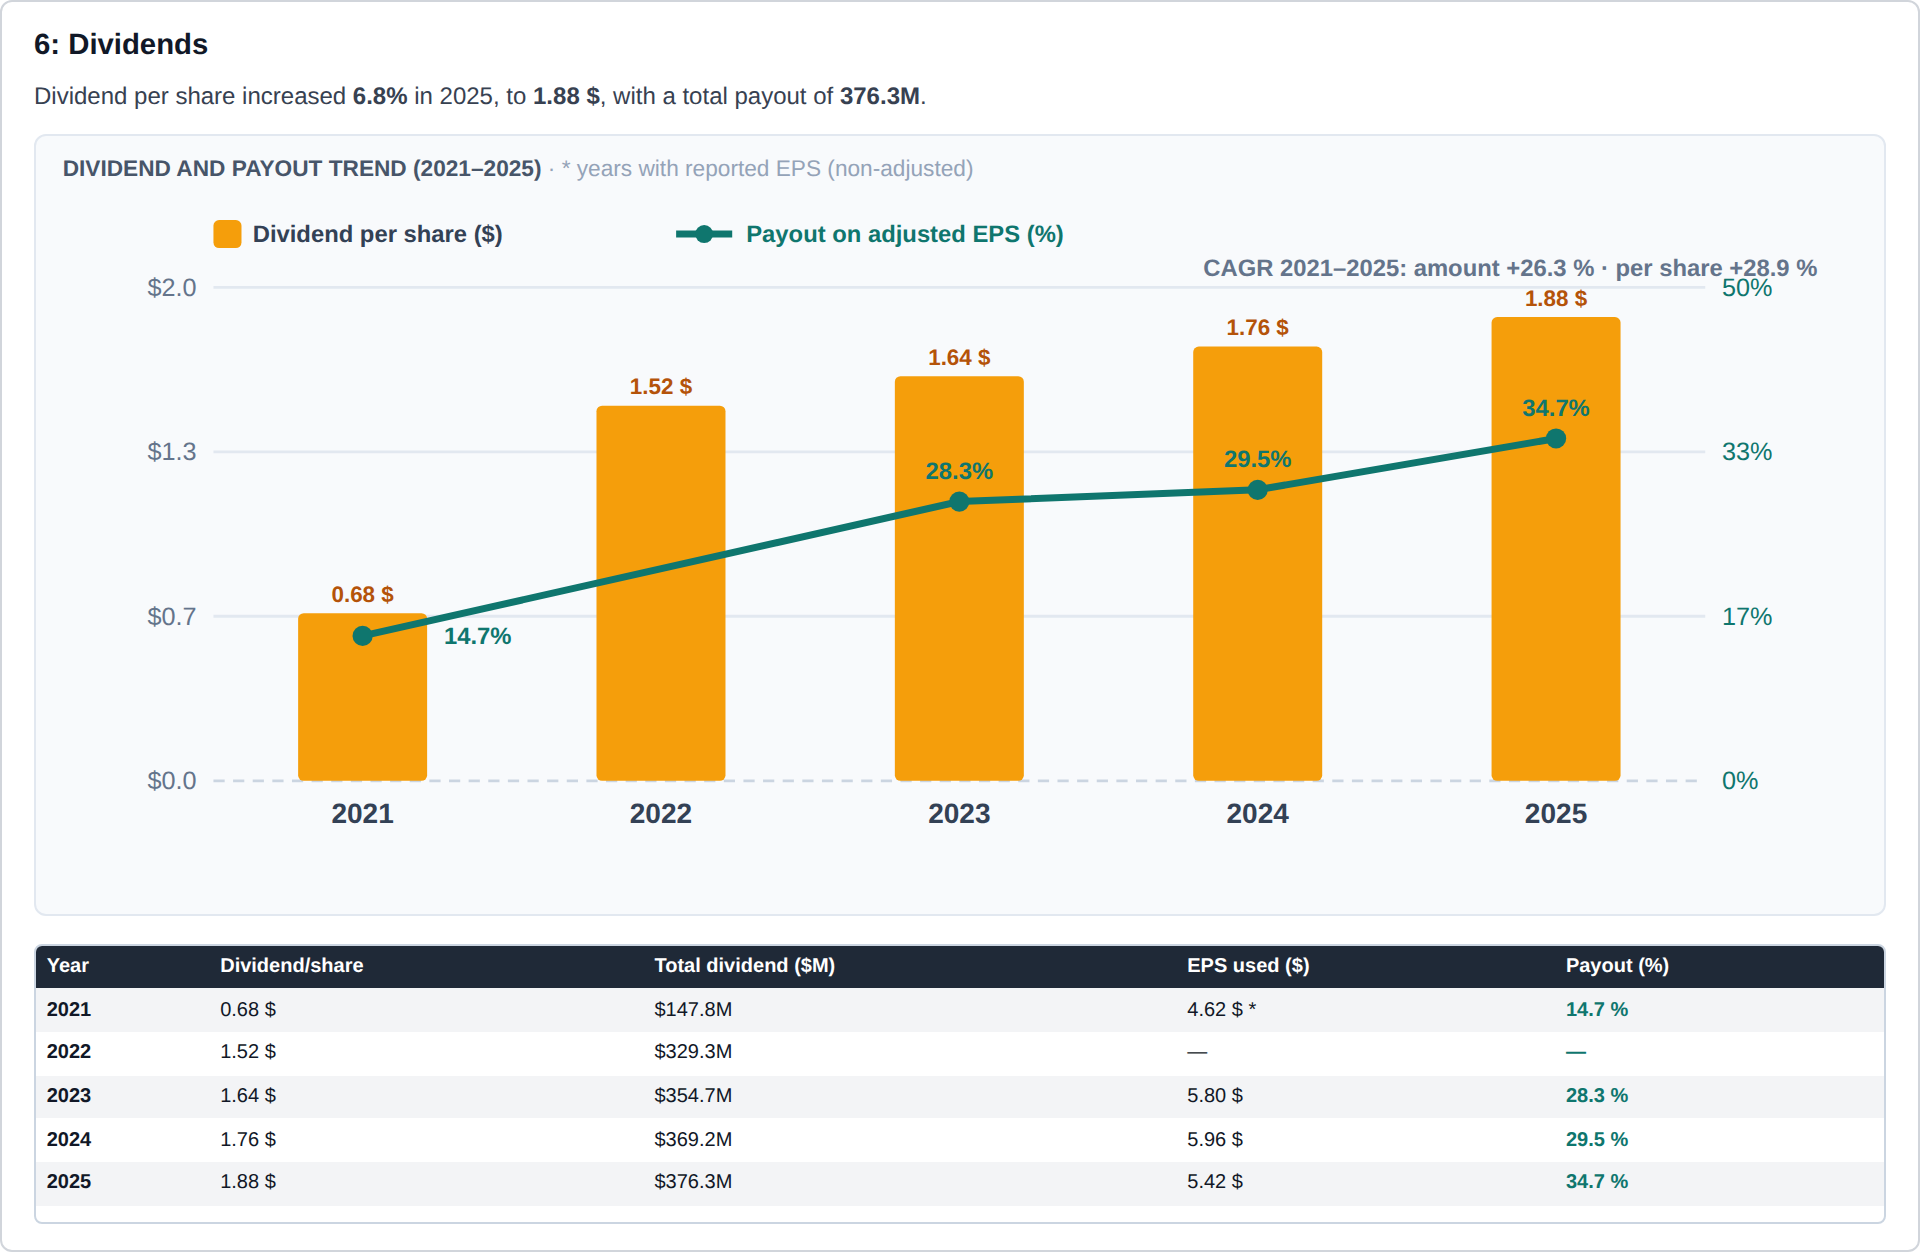Screen dimensions: 1920x1252
Task: Click the orange Dividend per share legend swatch
Action: pyautogui.click(x=227, y=234)
